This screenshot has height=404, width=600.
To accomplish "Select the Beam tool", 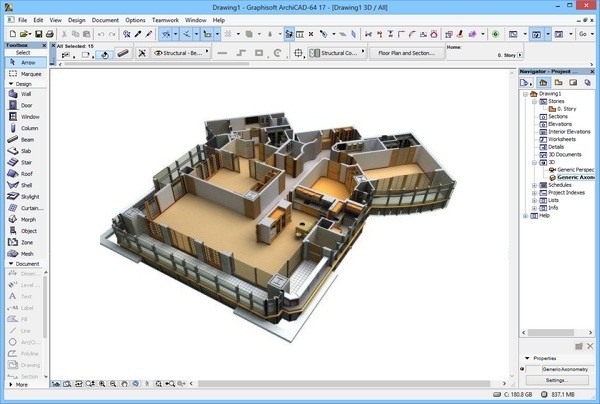I will tap(25, 140).
